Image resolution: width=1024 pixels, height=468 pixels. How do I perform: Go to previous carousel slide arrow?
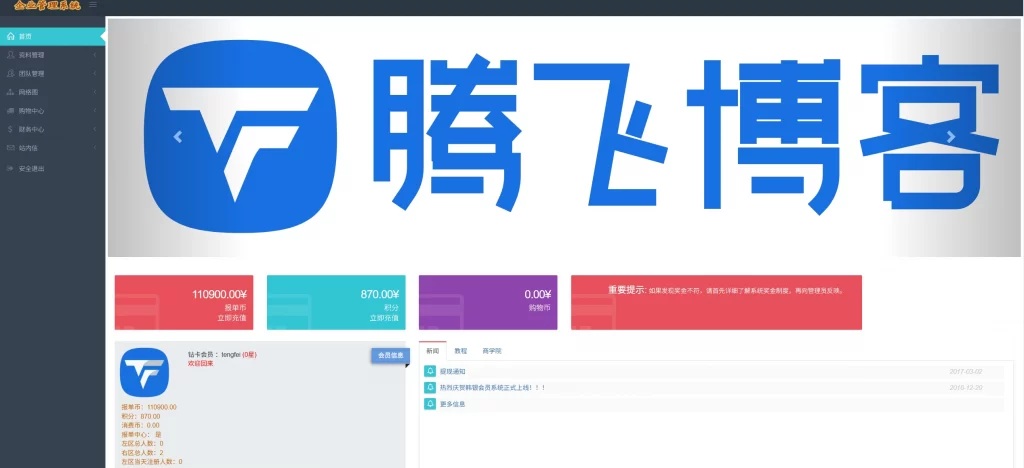click(x=178, y=136)
